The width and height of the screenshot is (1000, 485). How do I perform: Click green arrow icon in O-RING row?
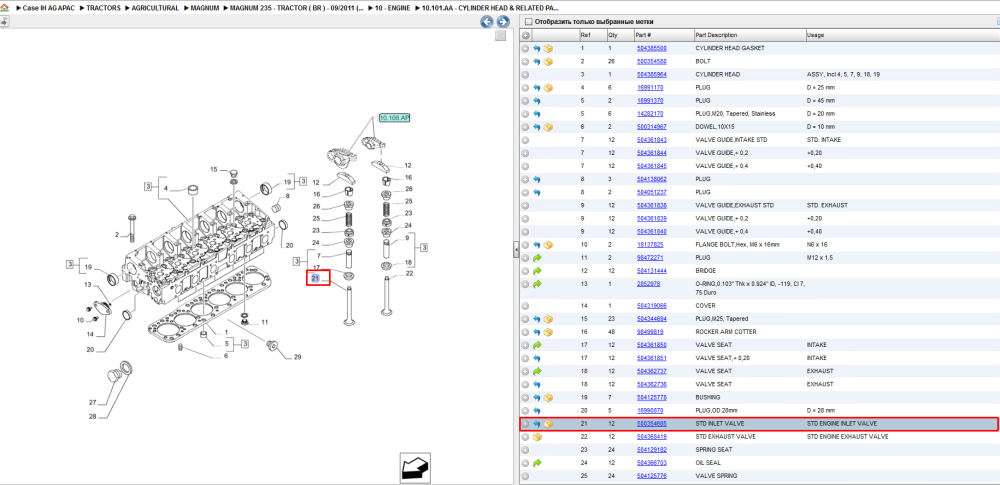click(537, 284)
